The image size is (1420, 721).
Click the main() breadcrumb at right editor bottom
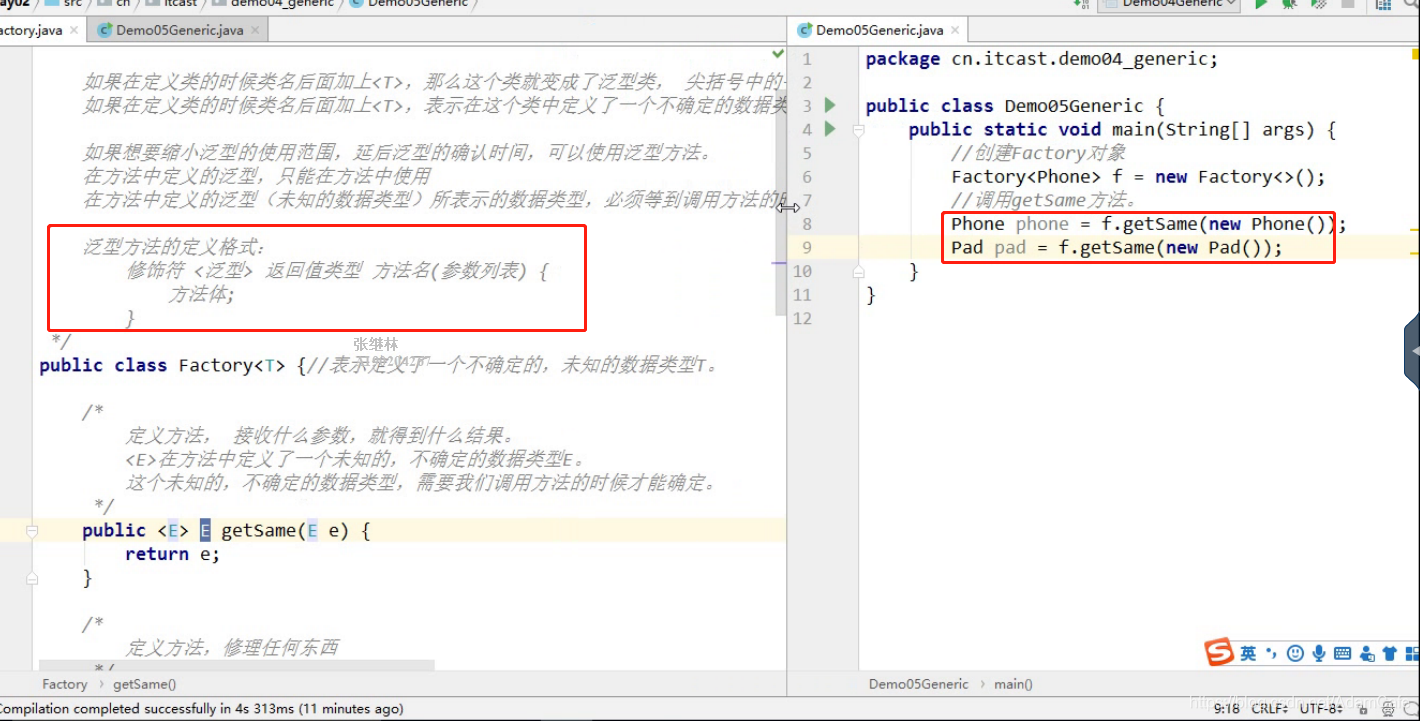[1013, 684]
